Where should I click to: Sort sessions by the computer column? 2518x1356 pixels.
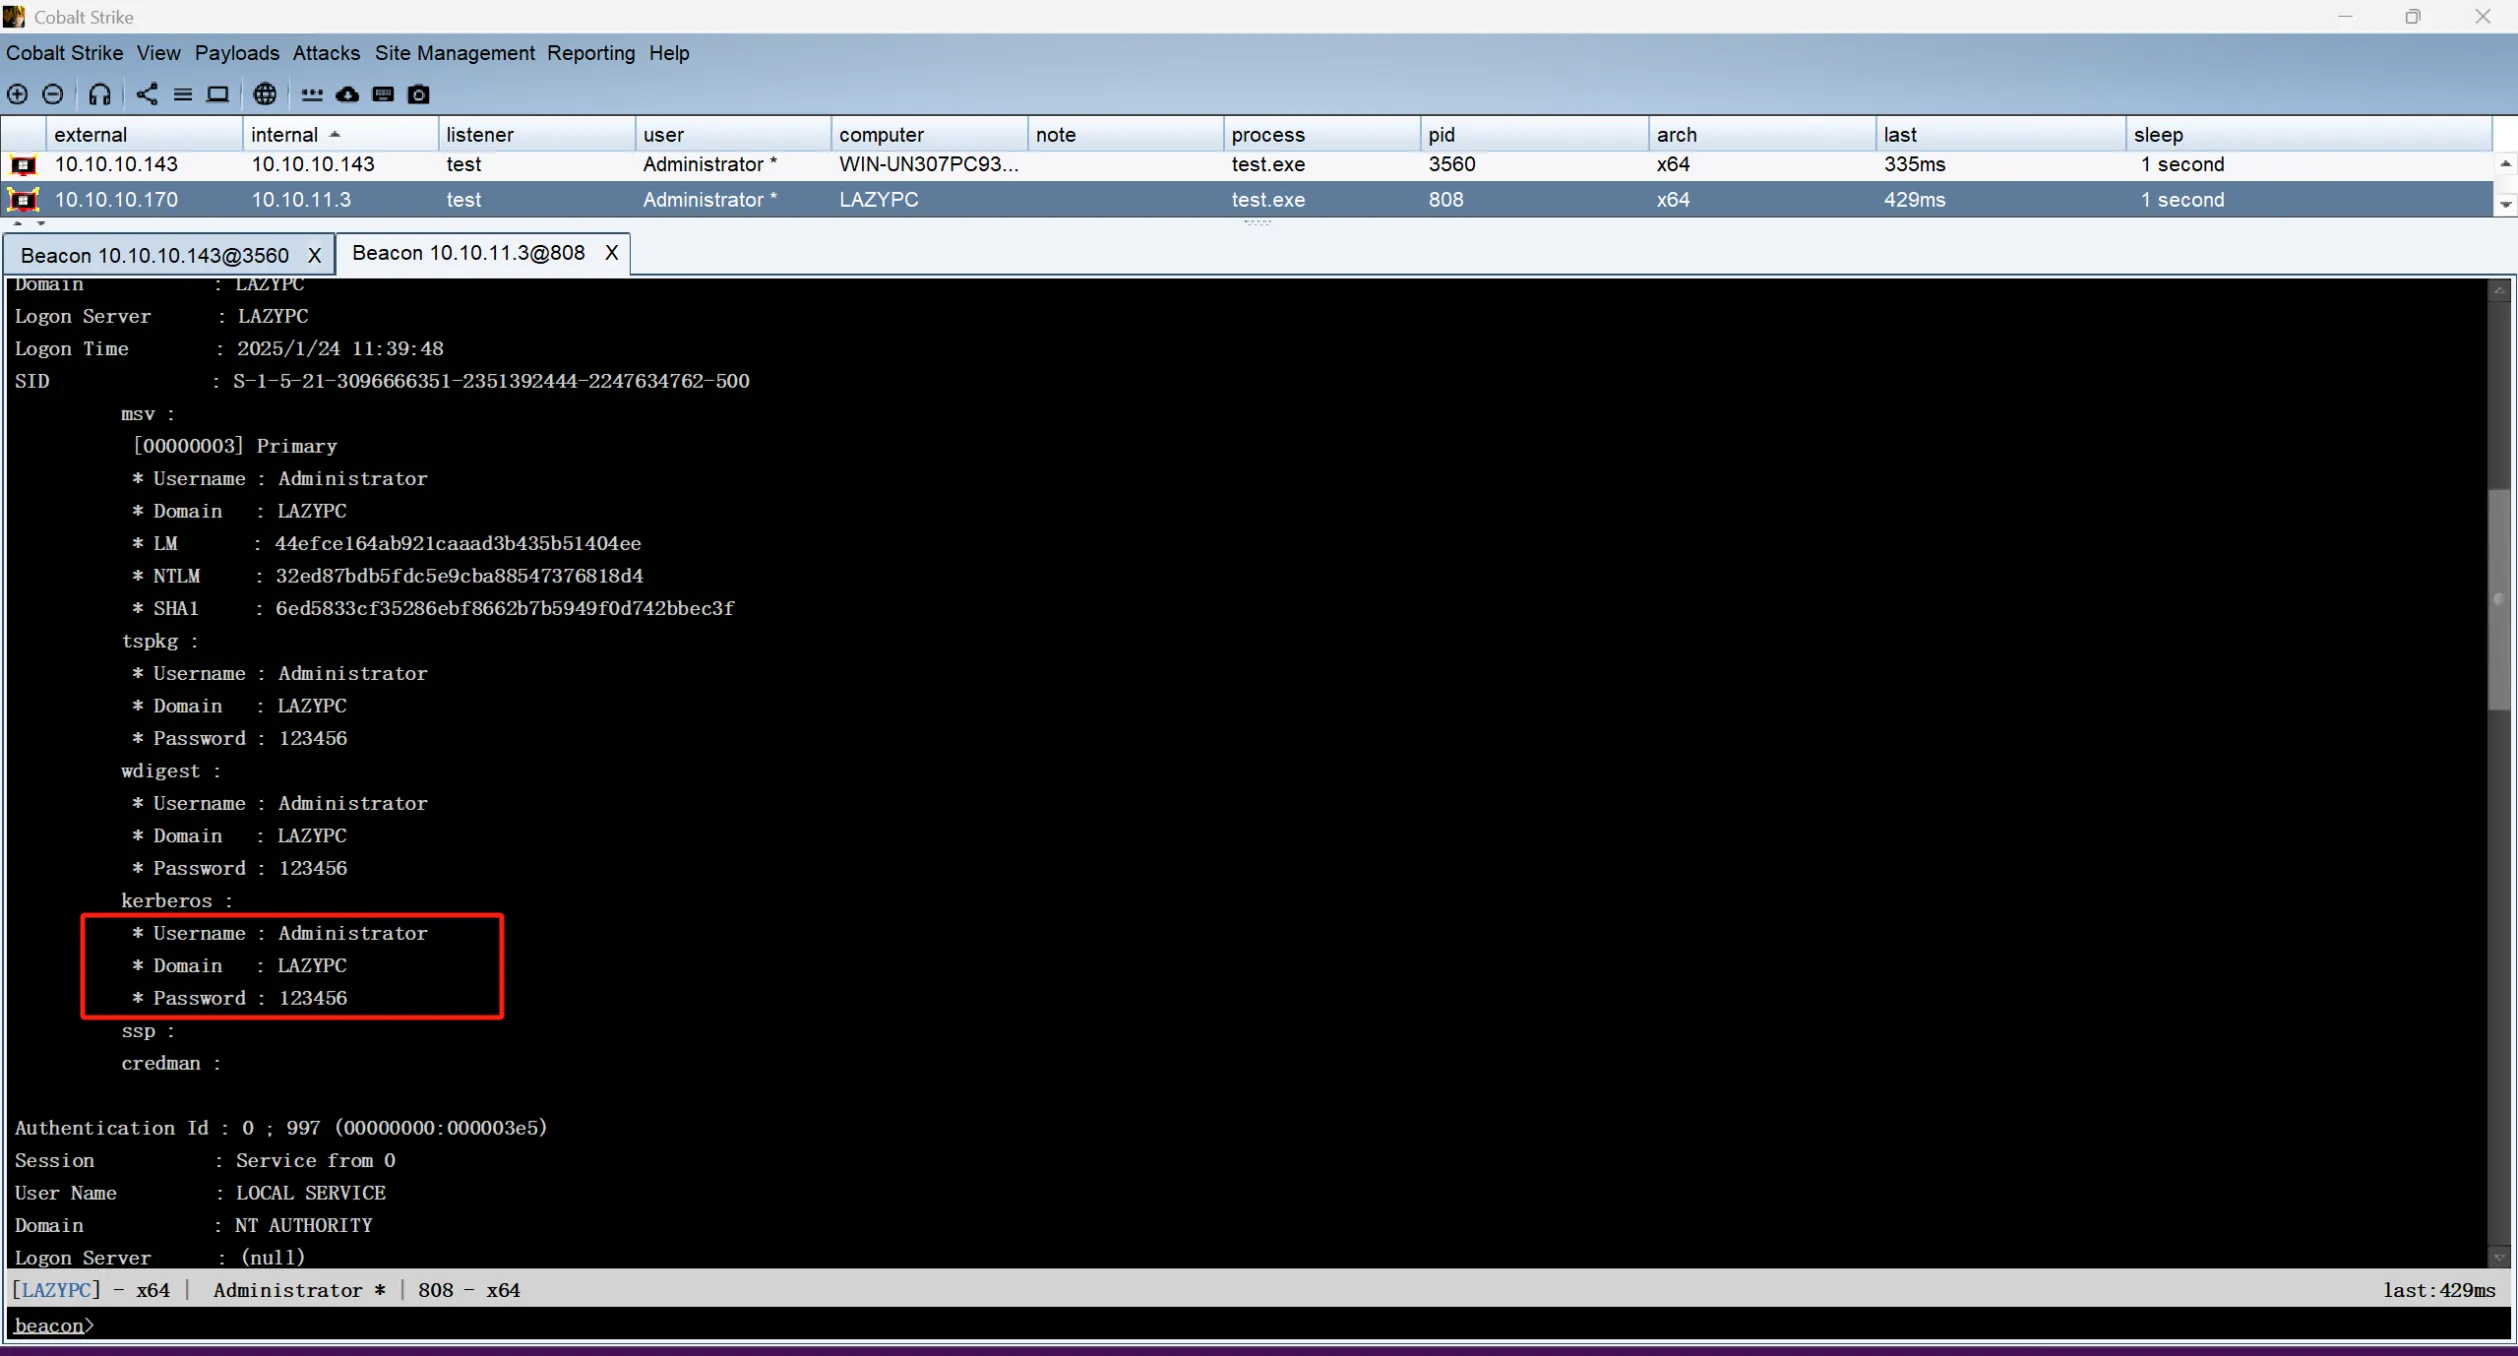pyautogui.click(x=928, y=135)
